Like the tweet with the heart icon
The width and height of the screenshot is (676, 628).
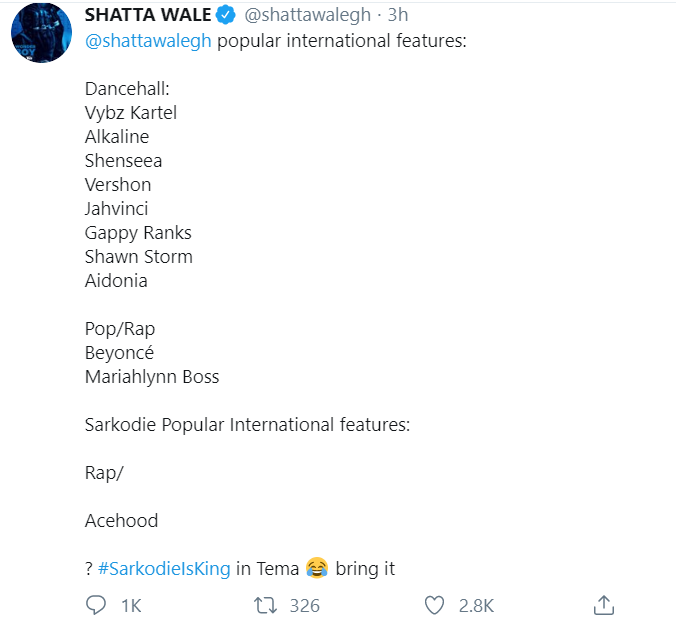click(434, 605)
